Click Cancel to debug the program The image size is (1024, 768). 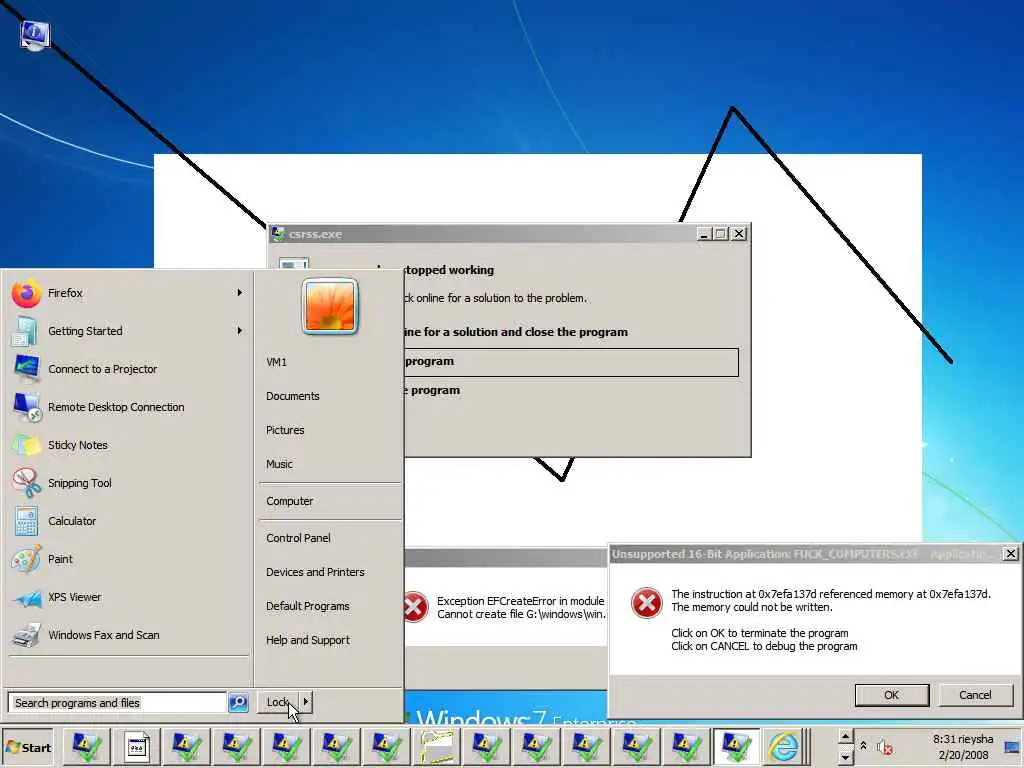click(x=975, y=695)
